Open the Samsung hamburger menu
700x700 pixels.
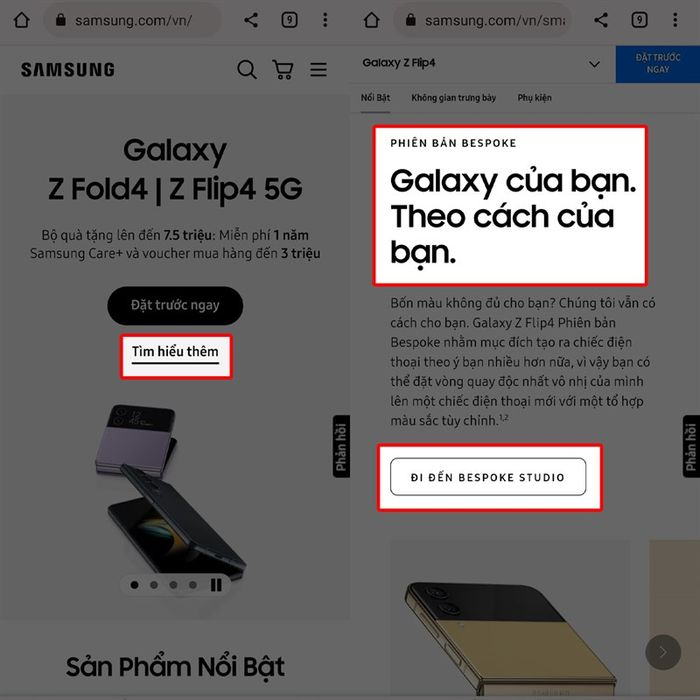[x=318, y=70]
